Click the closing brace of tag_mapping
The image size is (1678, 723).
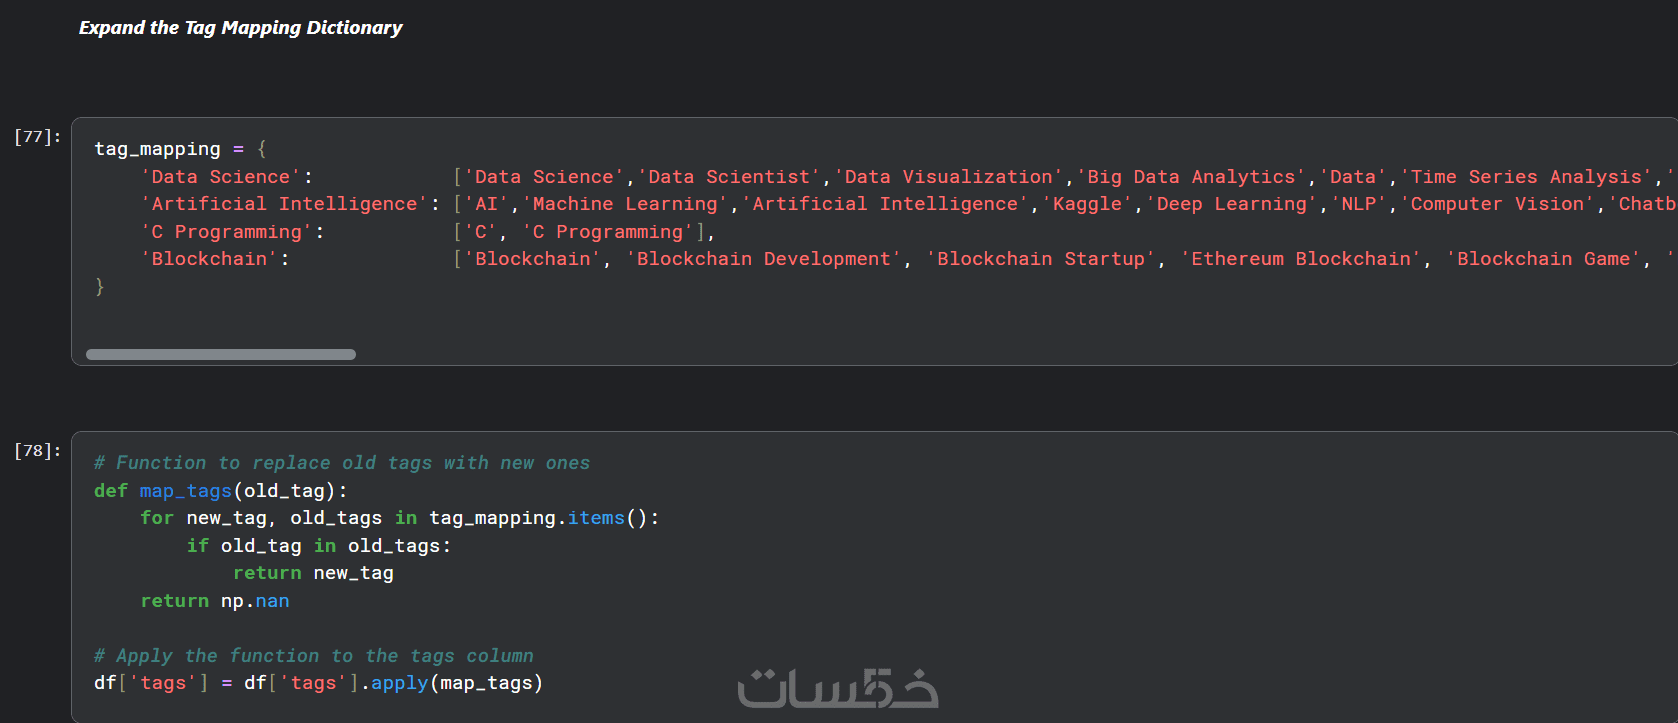pyautogui.click(x=99, y=287)
